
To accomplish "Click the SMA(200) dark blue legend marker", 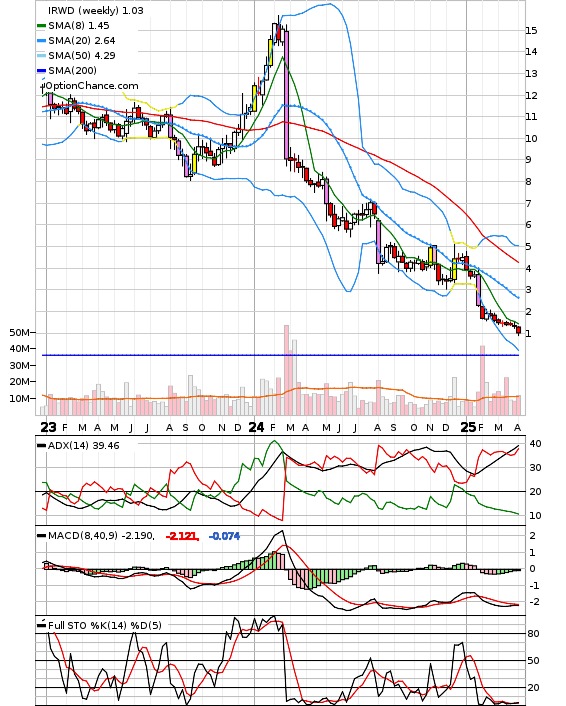I will (41, 71).
